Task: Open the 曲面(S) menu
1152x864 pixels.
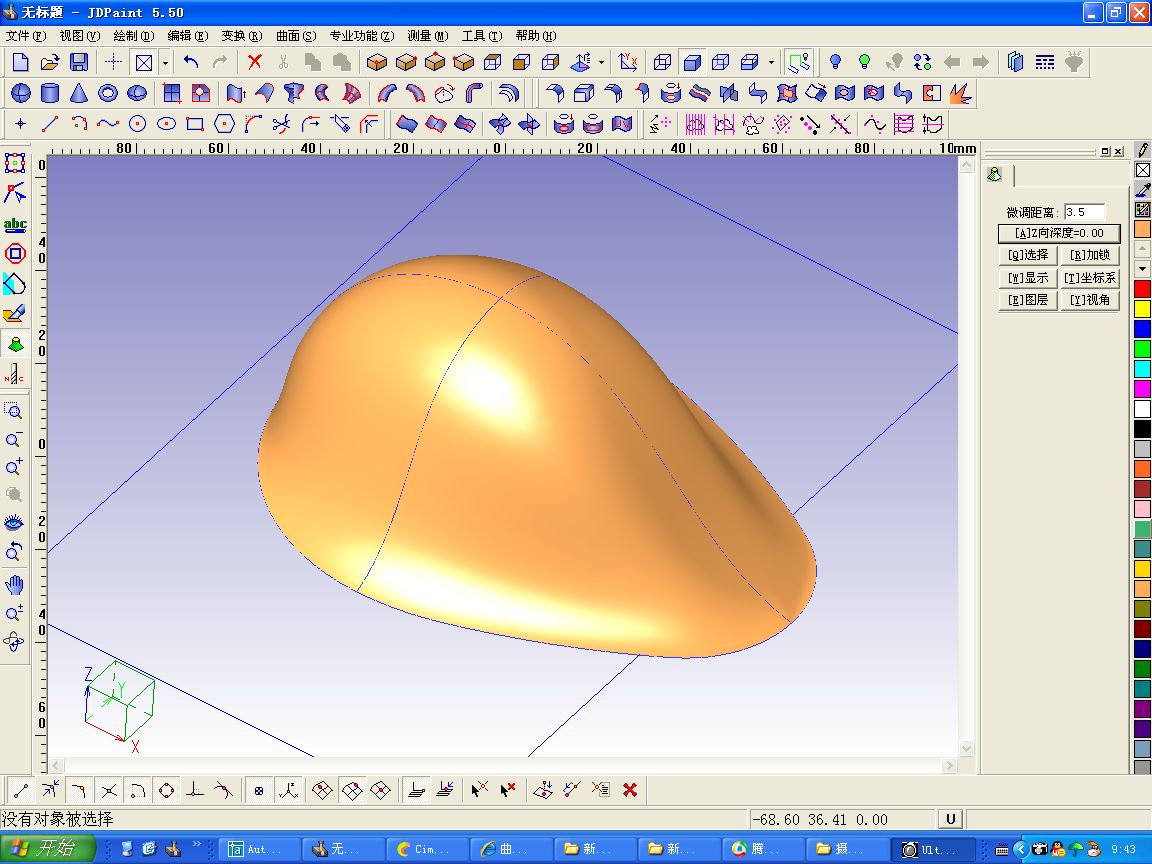Action: (296, 35)
